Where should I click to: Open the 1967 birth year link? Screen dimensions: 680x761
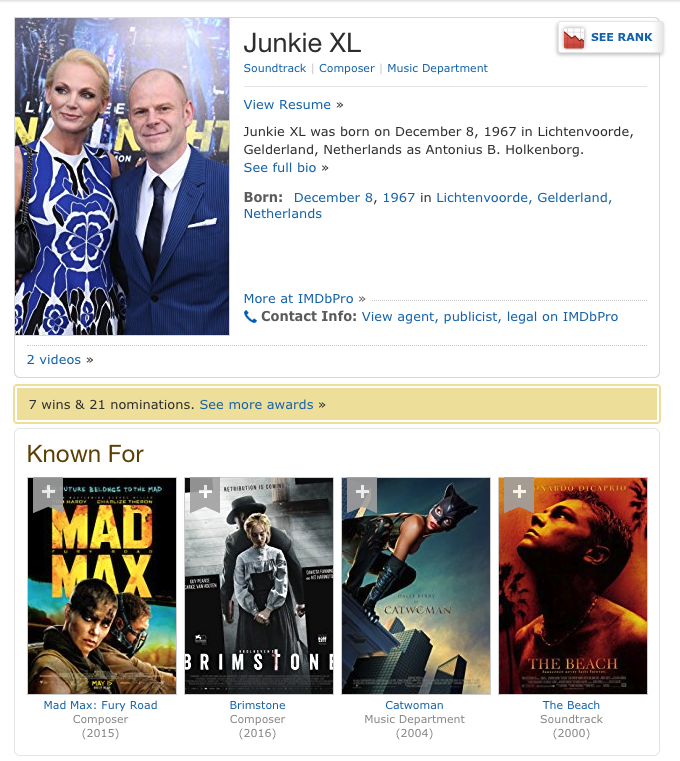pyautogui.click(x=398, y=198)
